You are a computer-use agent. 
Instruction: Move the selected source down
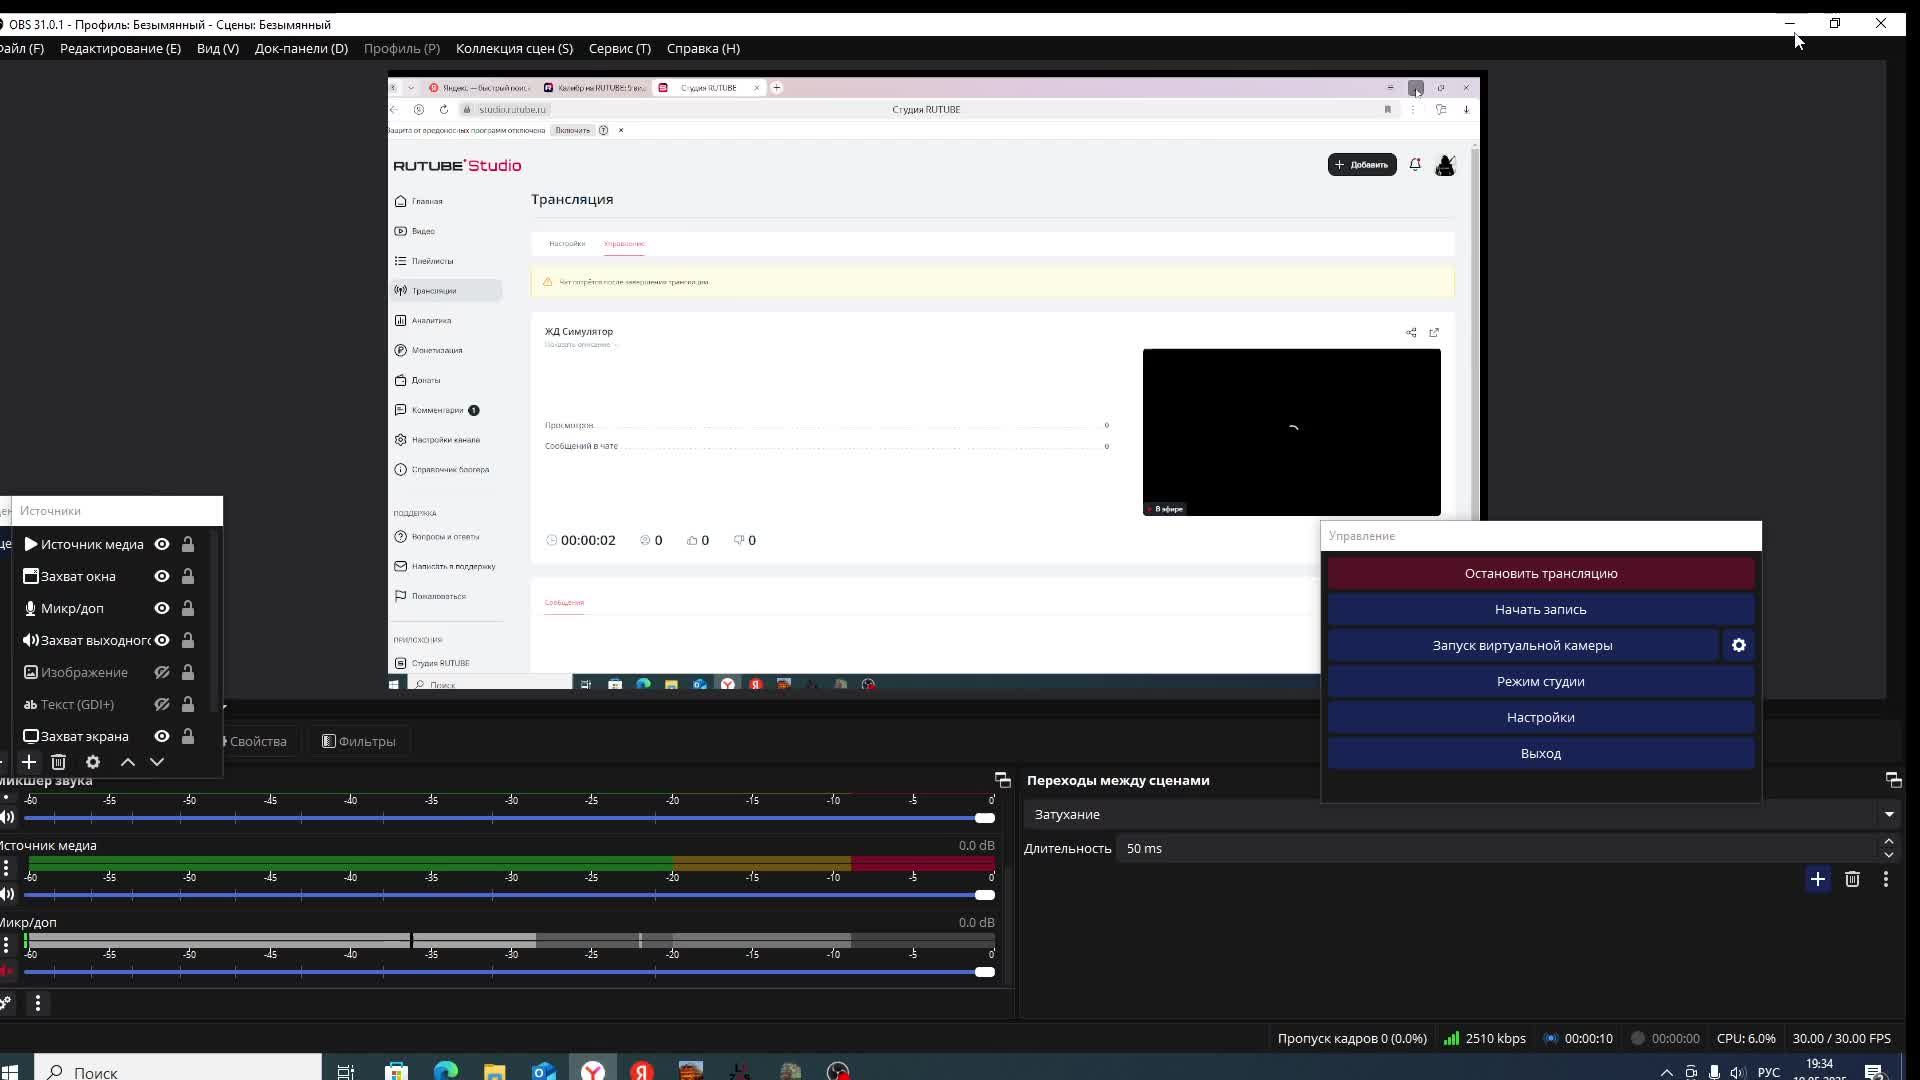coord(157,762)
